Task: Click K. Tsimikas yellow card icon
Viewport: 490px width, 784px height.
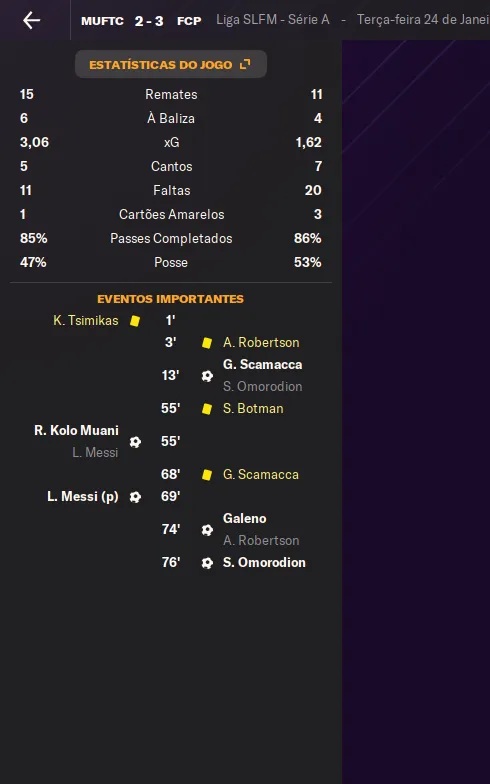Action: [x=134, y=321]
